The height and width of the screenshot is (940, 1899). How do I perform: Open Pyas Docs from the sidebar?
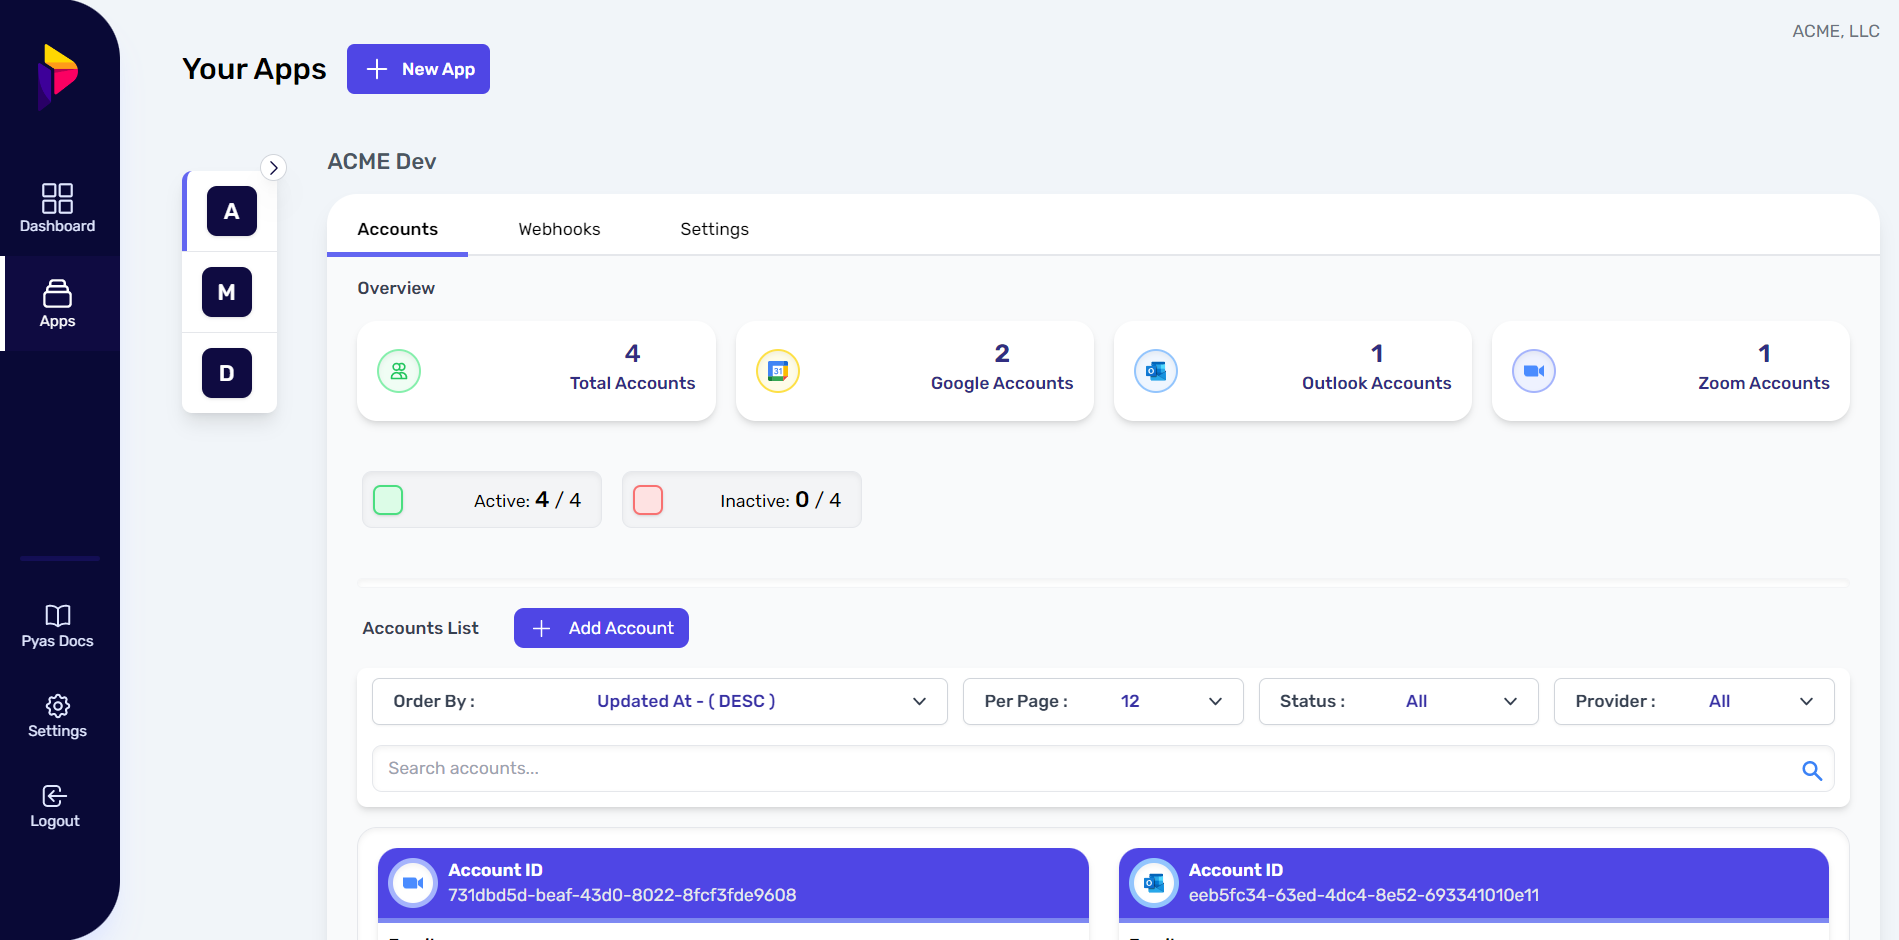tap(57, 625)
